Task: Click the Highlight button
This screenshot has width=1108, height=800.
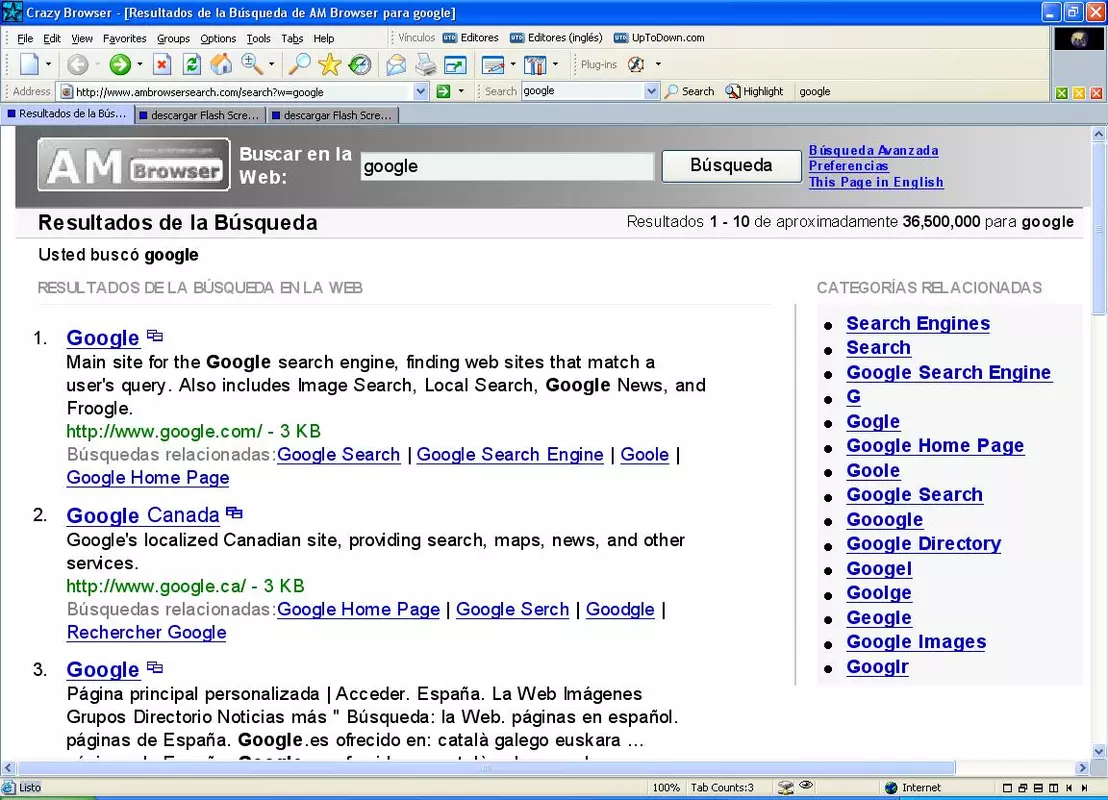Action: (755, 91)
